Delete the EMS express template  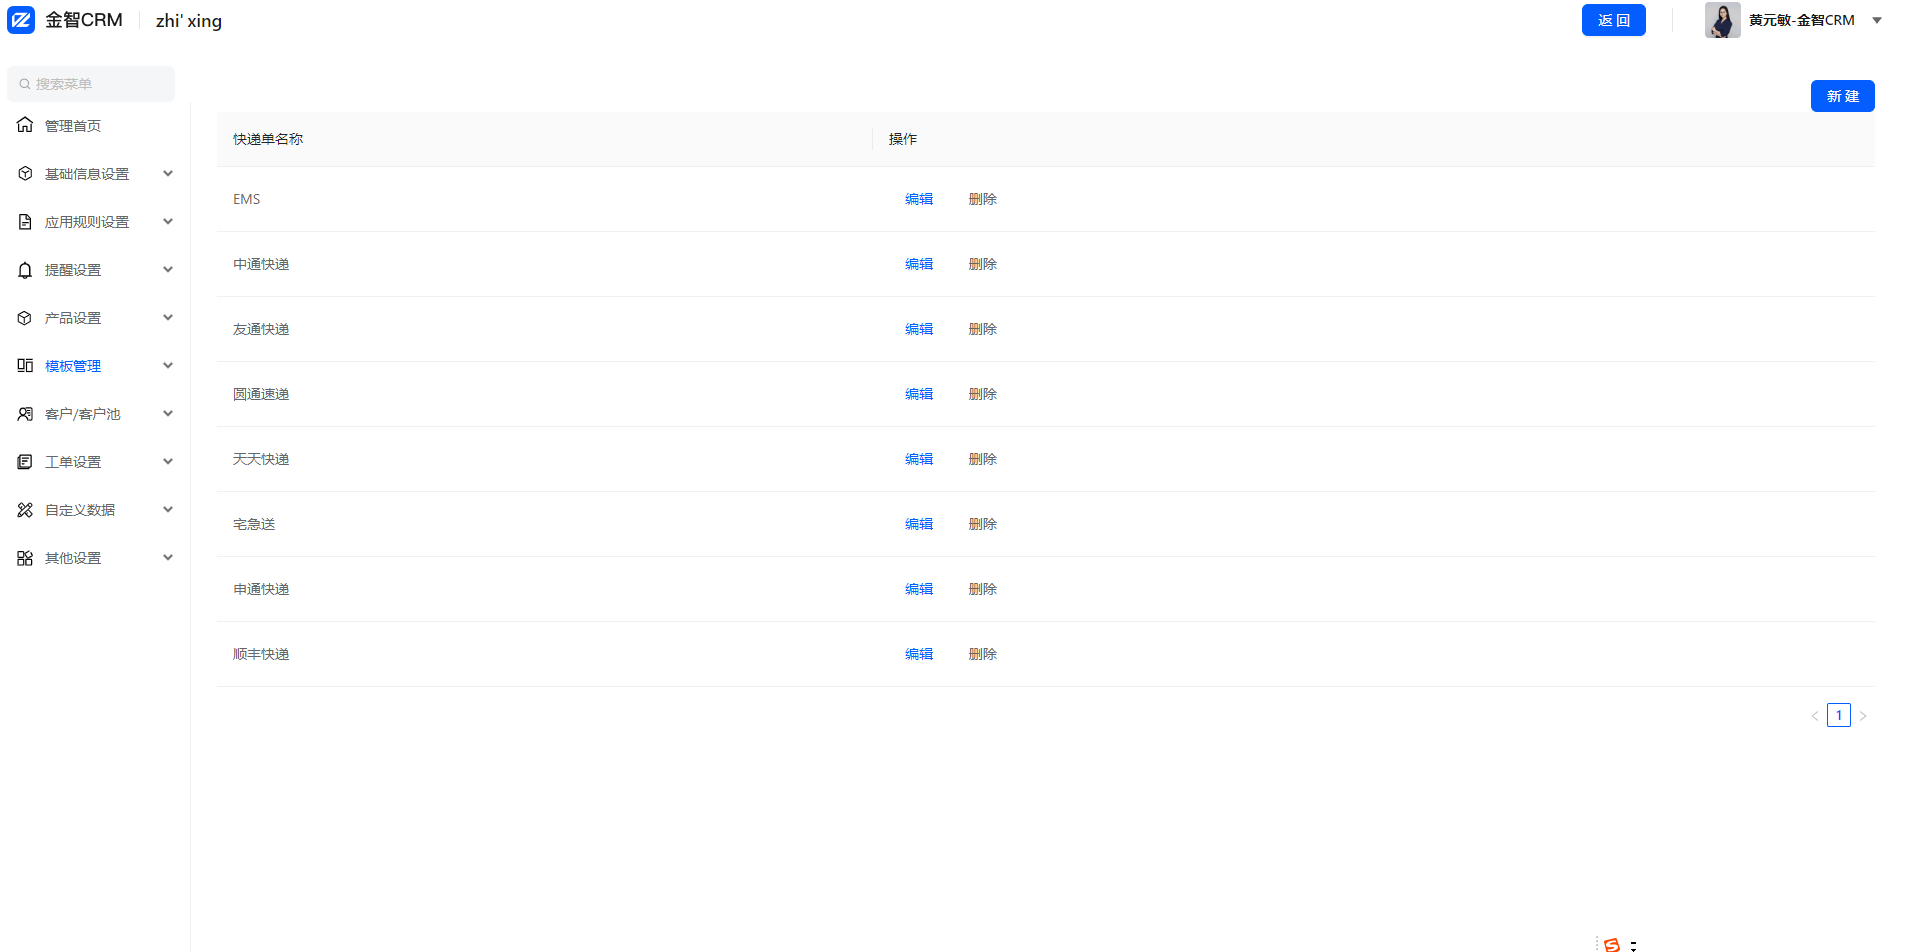point(983,199)
